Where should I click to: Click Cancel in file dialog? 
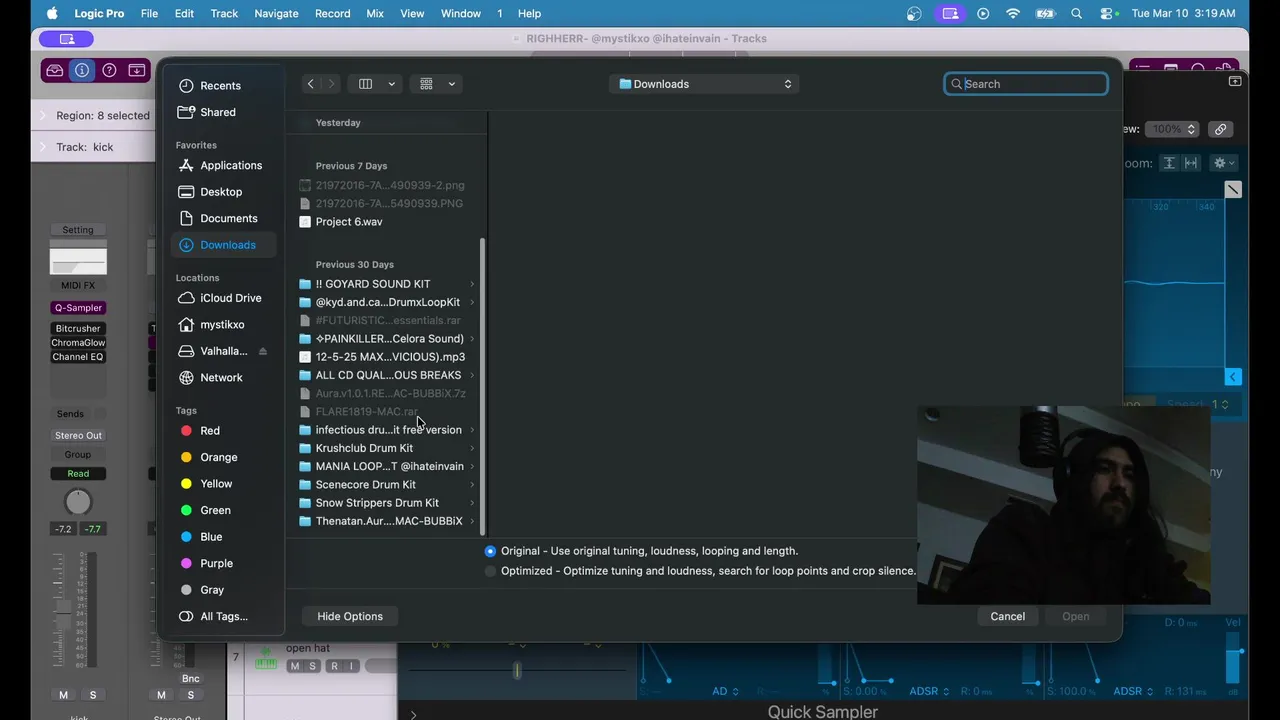[1007, 616]
